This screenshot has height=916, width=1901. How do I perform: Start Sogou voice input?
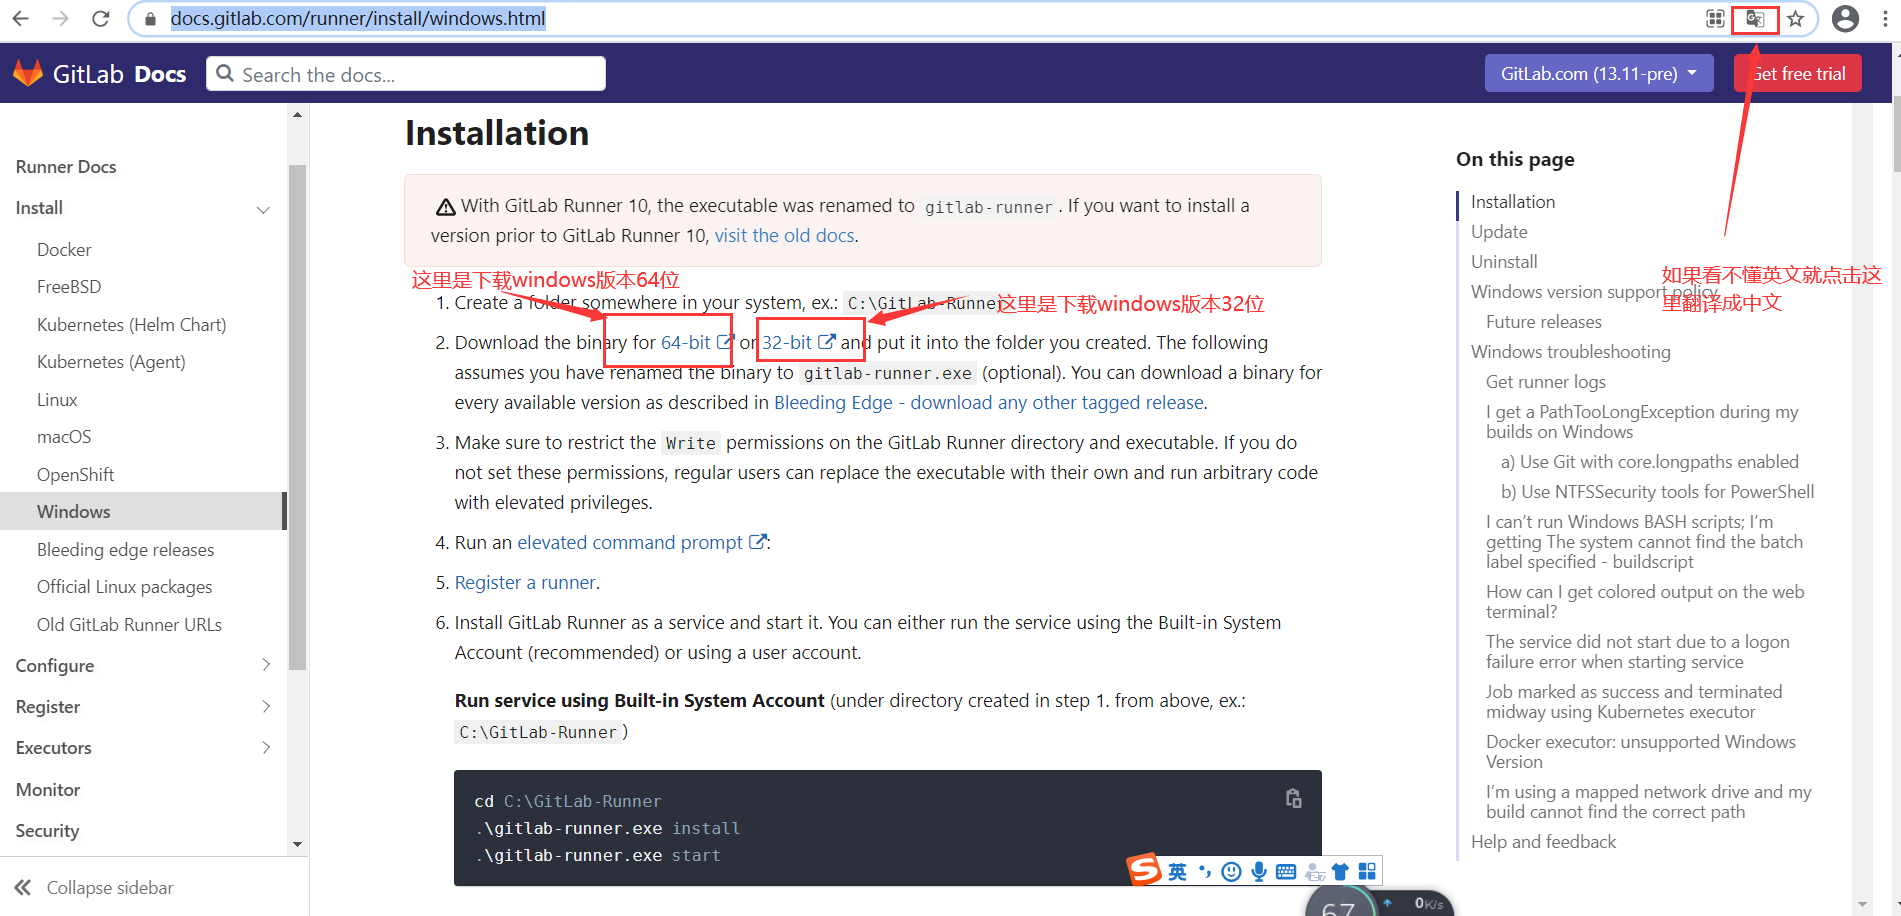tap(1258, 870)
